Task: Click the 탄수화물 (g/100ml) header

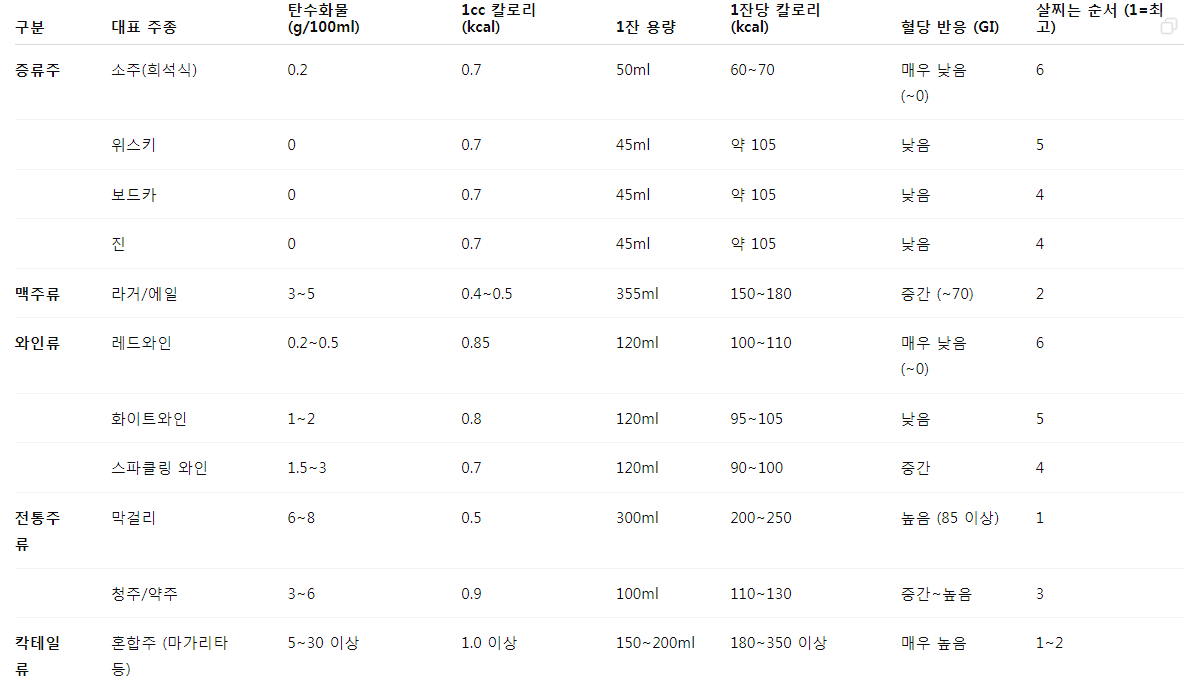Action: click(324, 19)
